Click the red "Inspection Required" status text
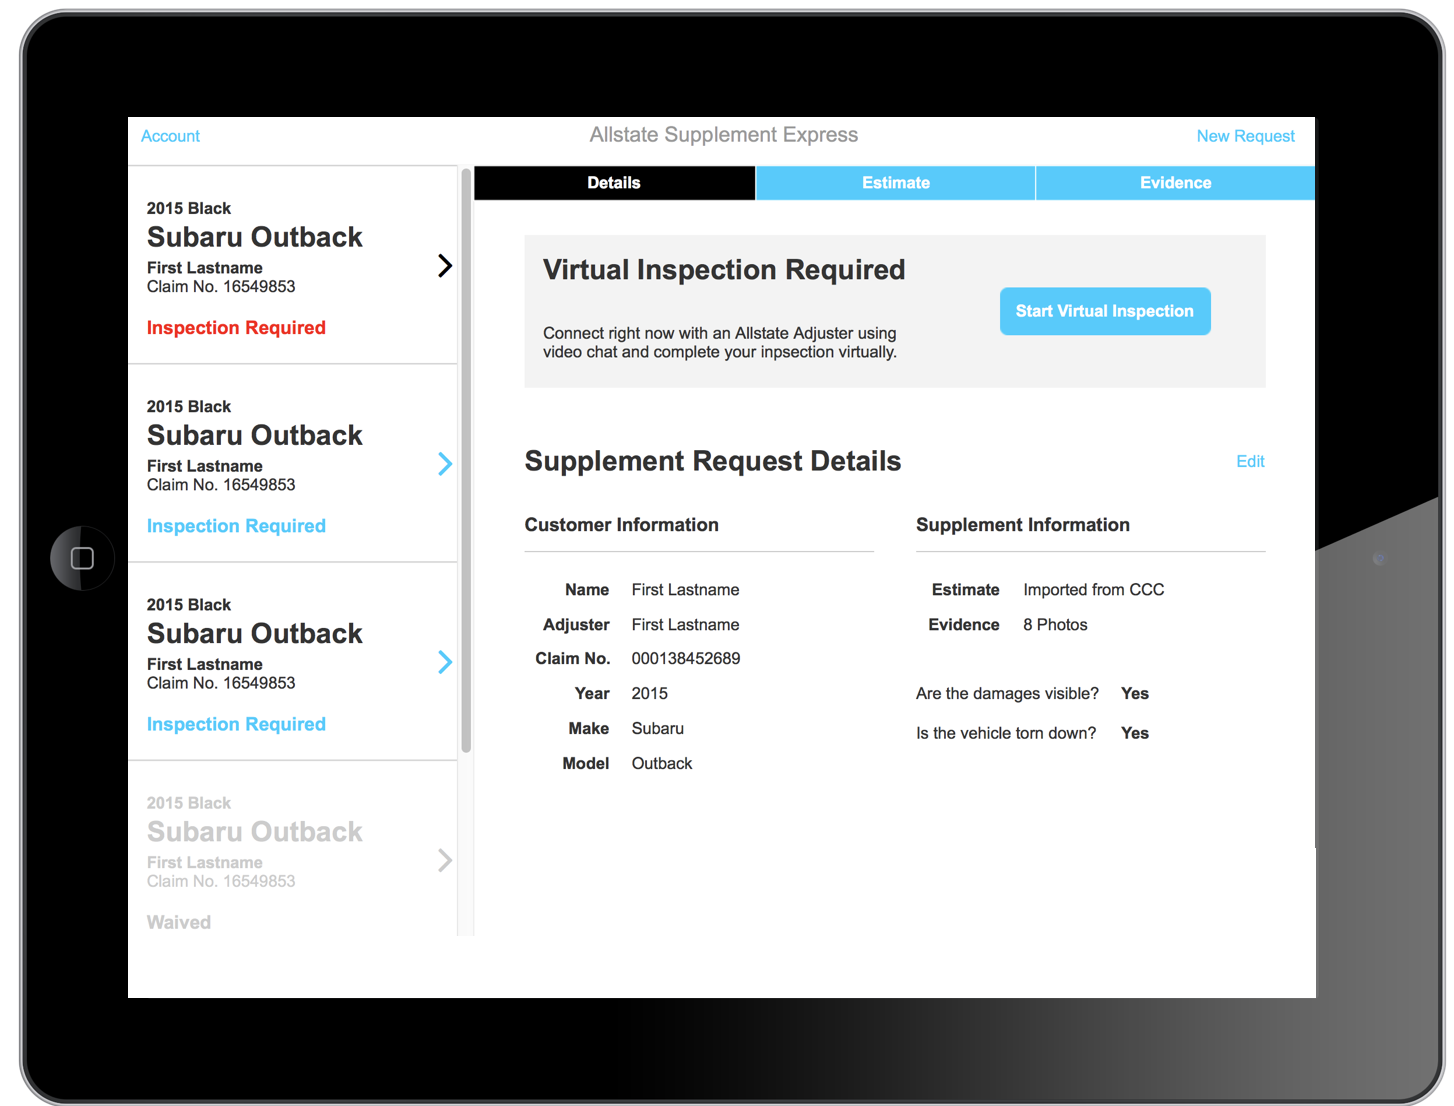Screen dimensions: 1454x1106 [236, 328]
